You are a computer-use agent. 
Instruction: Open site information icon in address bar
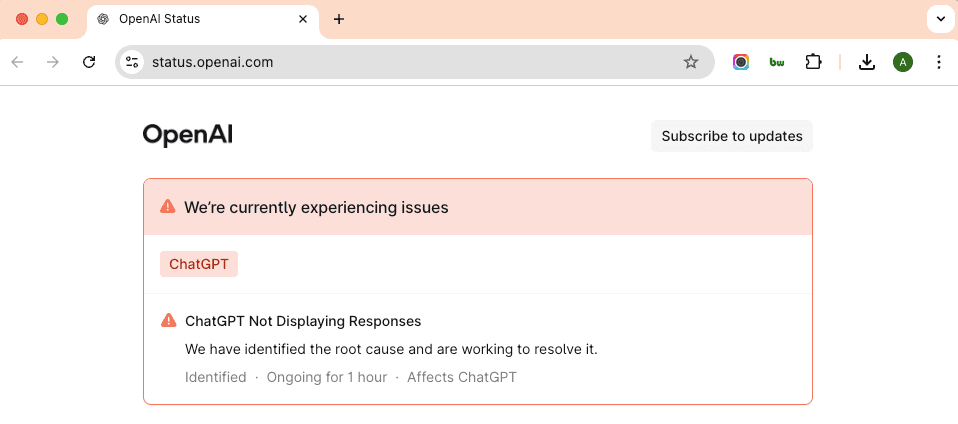point(131,62)
